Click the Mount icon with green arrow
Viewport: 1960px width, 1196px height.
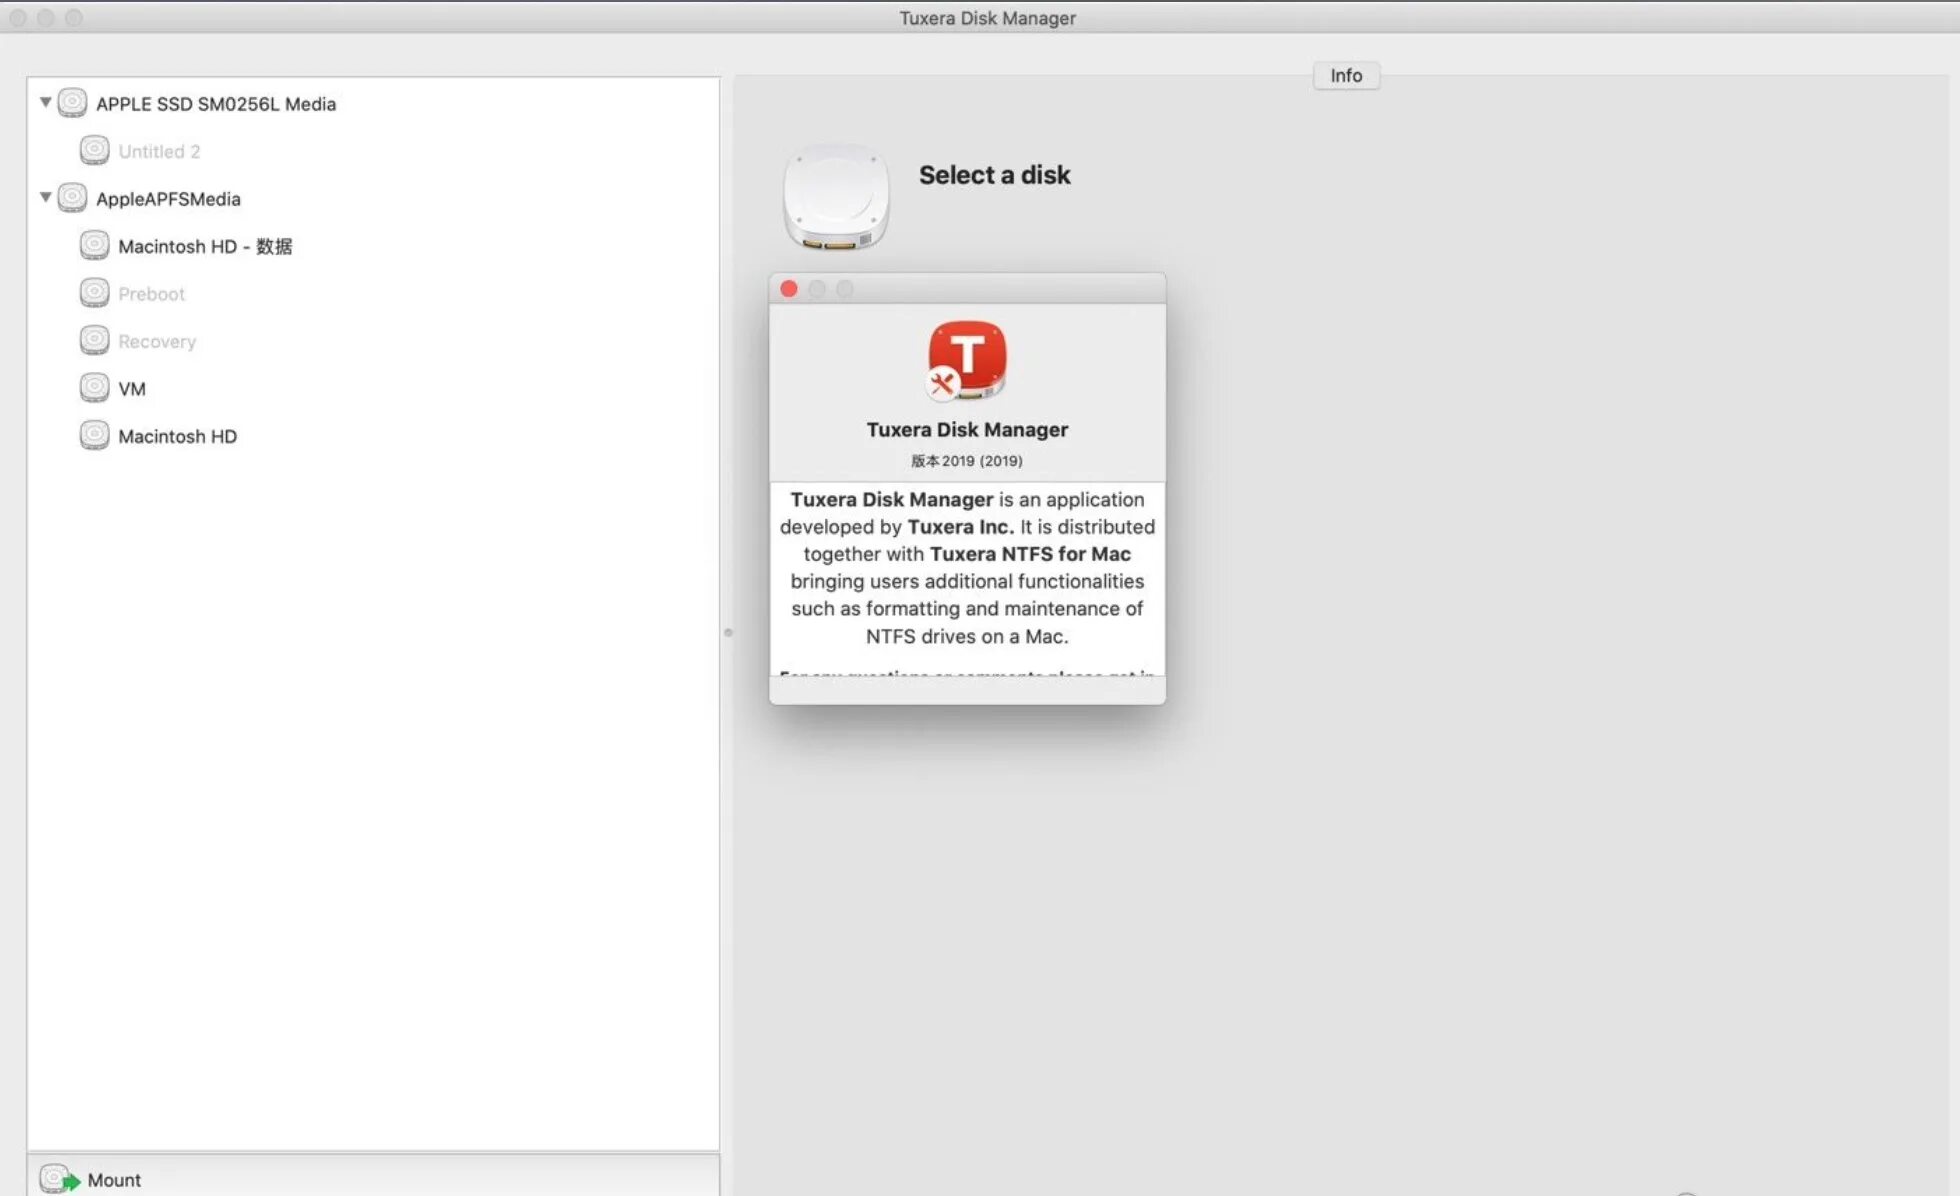(59, 1179)
